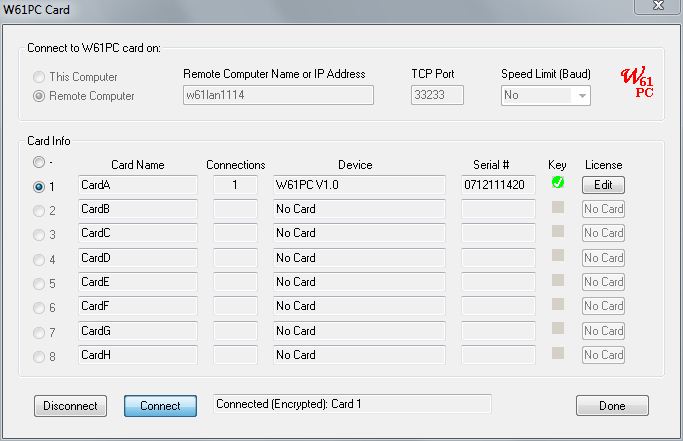Click the Connect button
Screen dimensions: 683x441
click(160, 406)
